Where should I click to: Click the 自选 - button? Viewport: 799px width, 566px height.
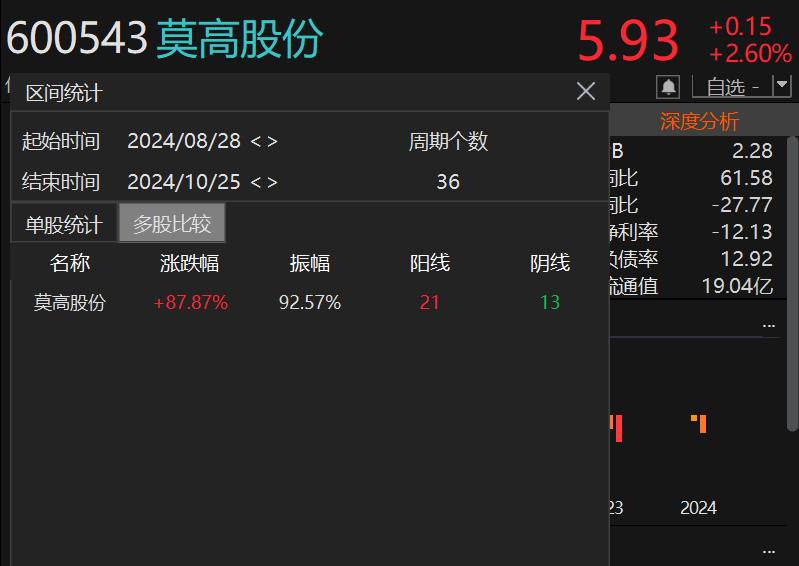[x=732, y=87]
